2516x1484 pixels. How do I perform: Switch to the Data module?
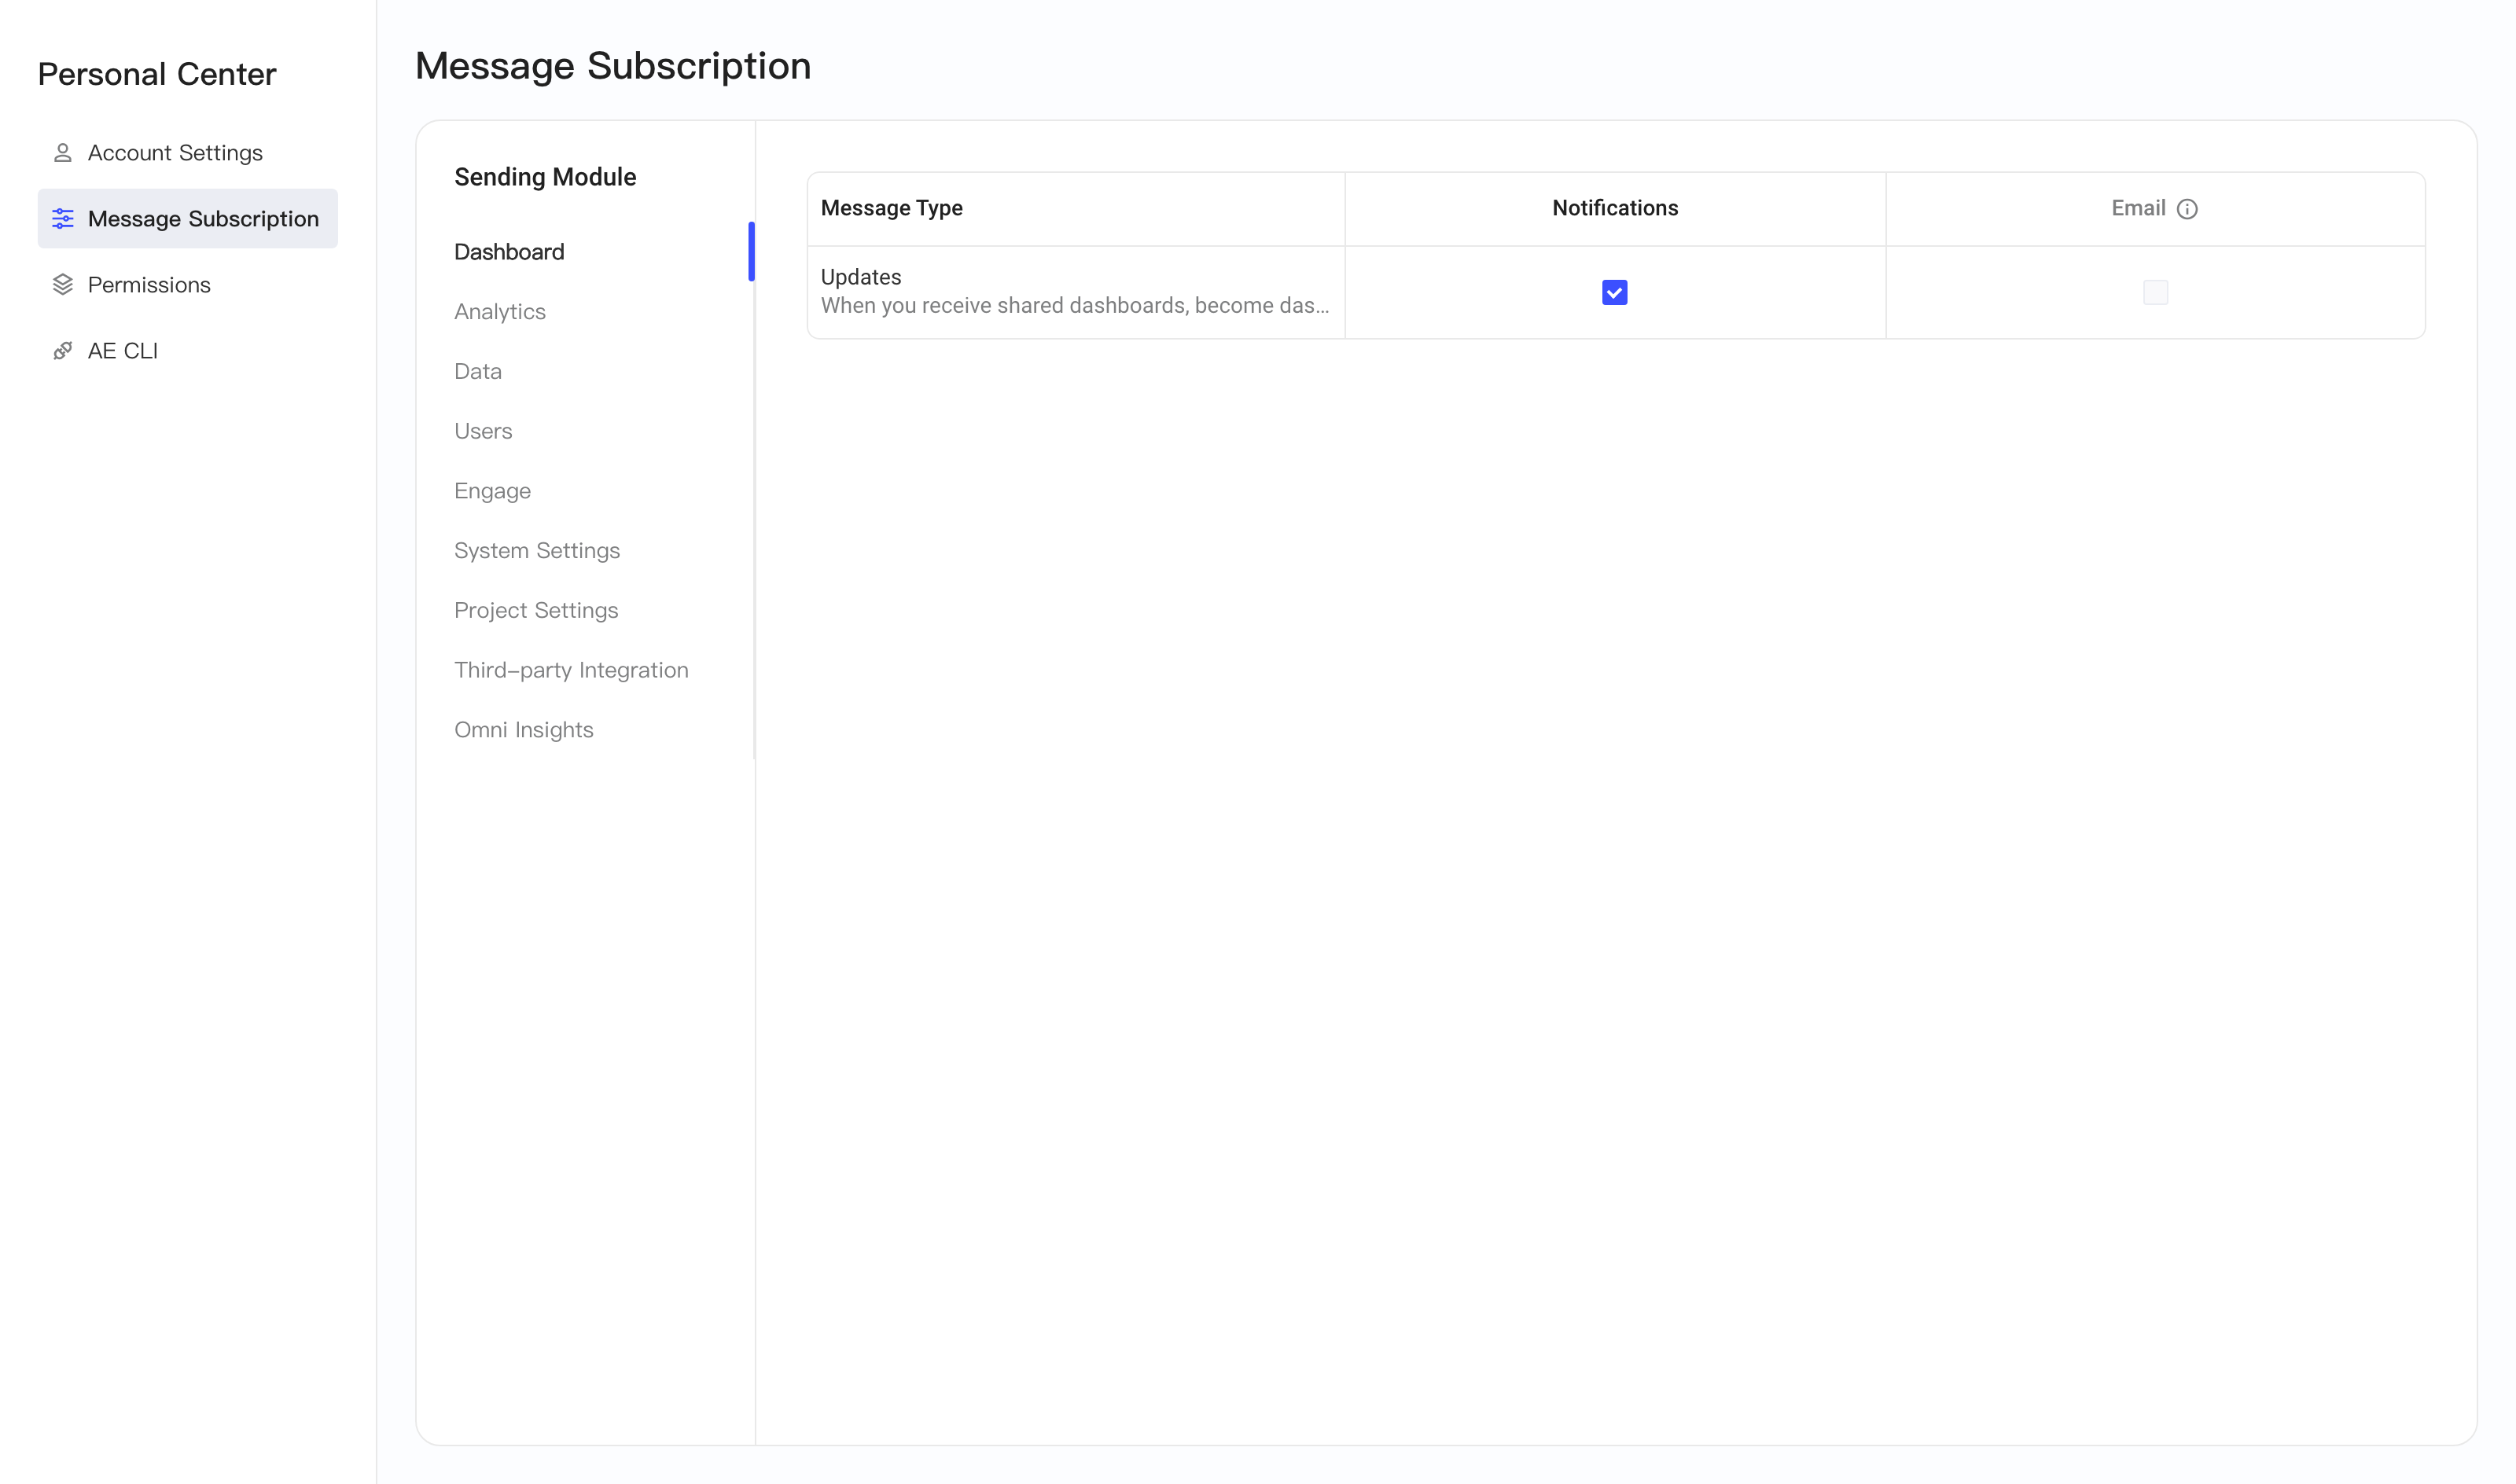(478, 371)
